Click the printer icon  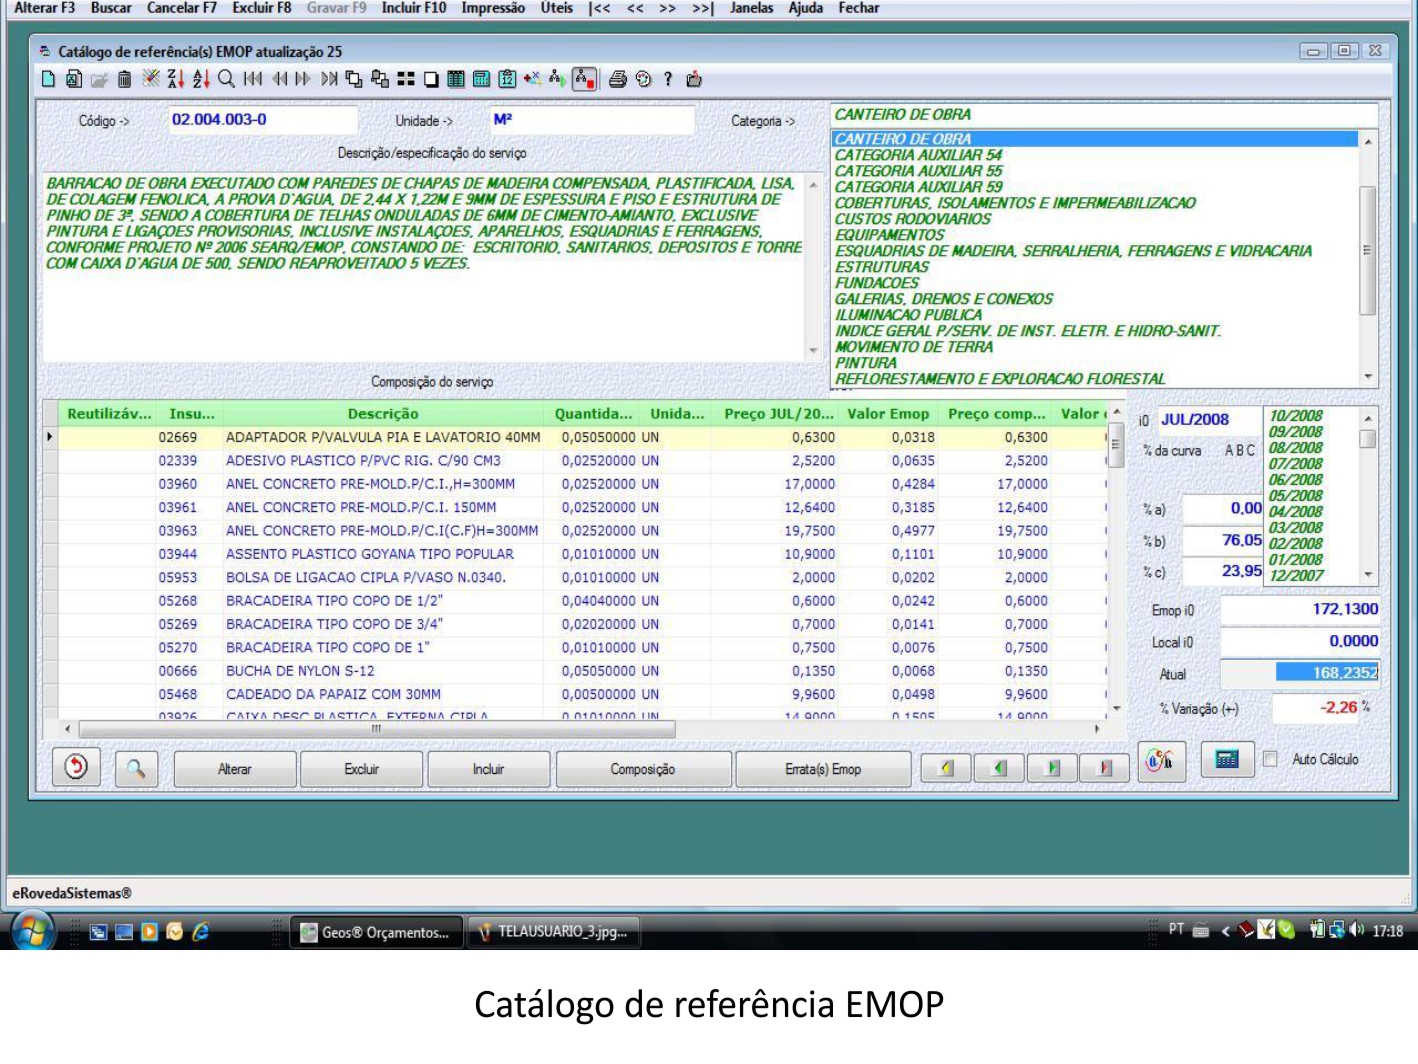coord(618,79)
